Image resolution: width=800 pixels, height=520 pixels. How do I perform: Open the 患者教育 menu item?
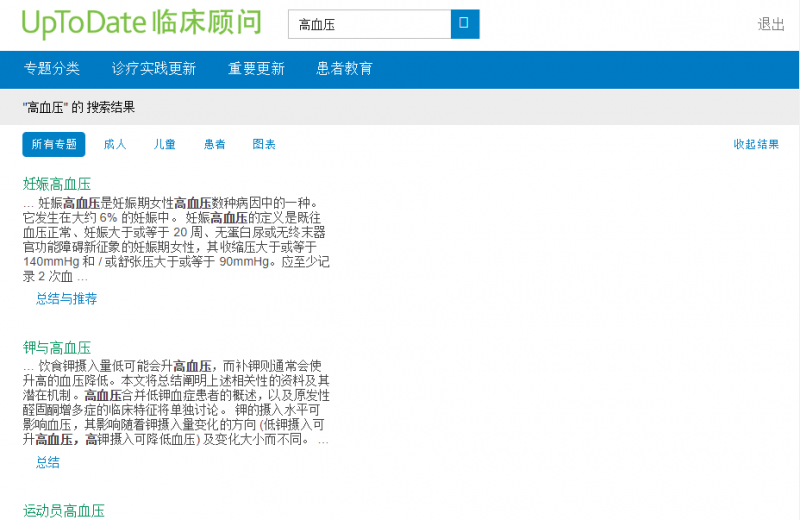point(344,68)
